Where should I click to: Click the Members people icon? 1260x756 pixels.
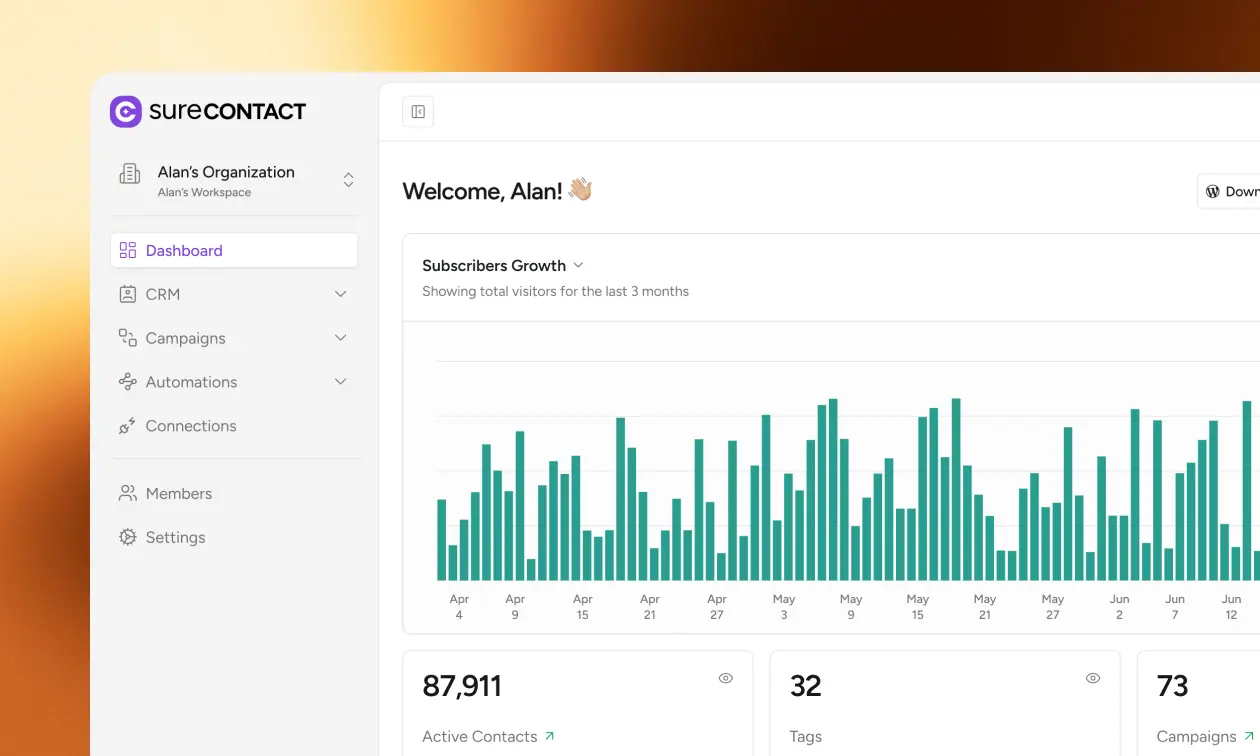pos(128,493)
